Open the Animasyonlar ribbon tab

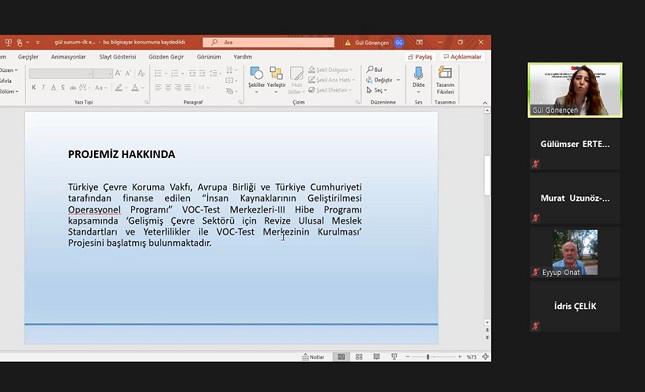68,57
